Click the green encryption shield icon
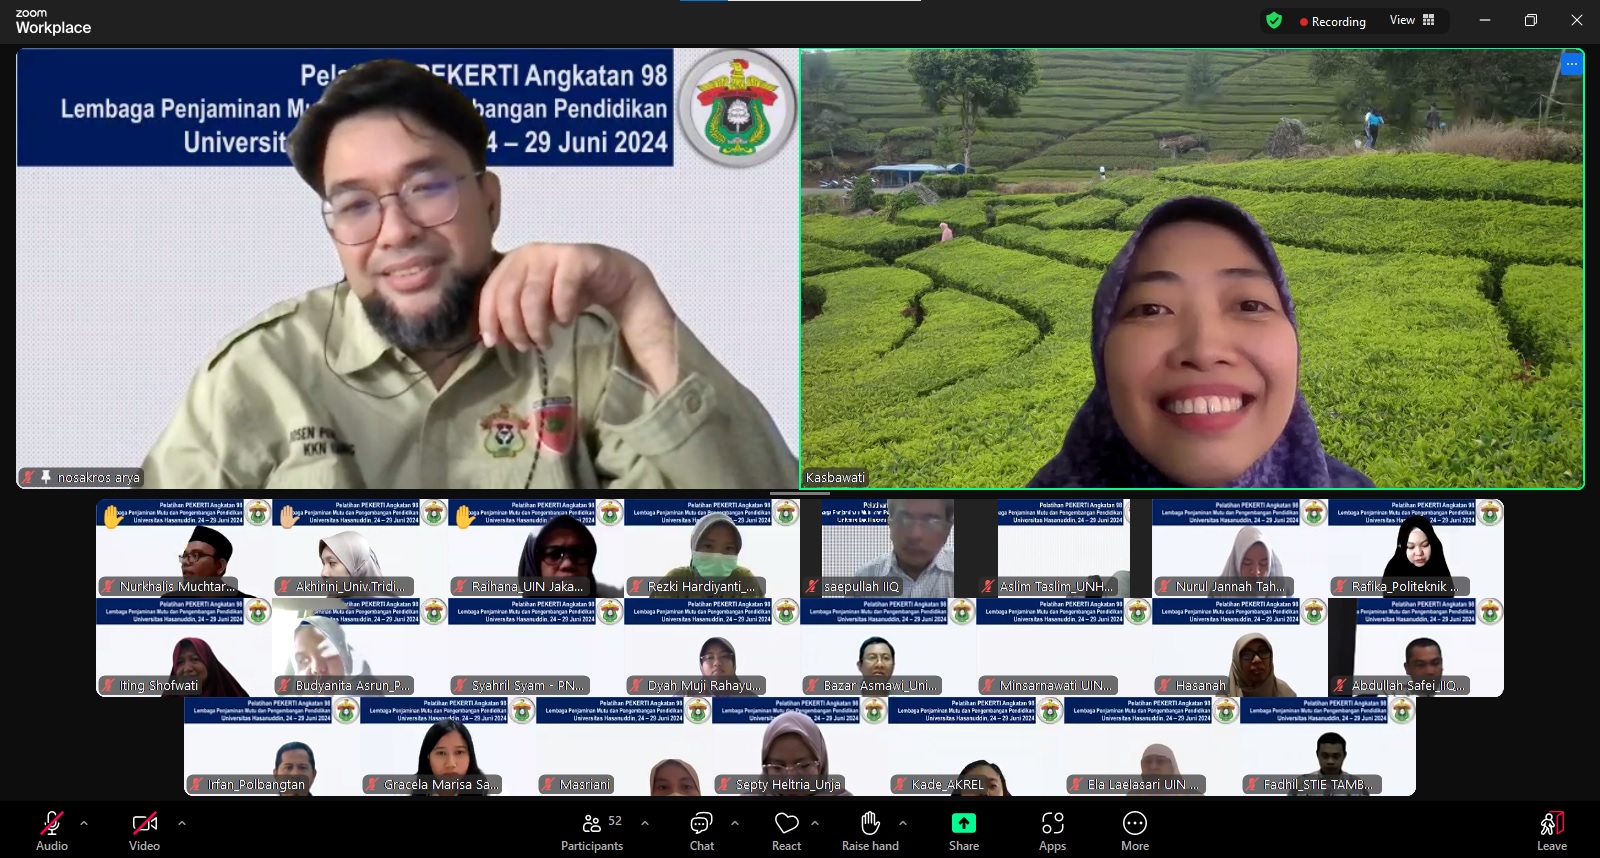Viewport: 1600px width, 858px height. click(1273, 20)
